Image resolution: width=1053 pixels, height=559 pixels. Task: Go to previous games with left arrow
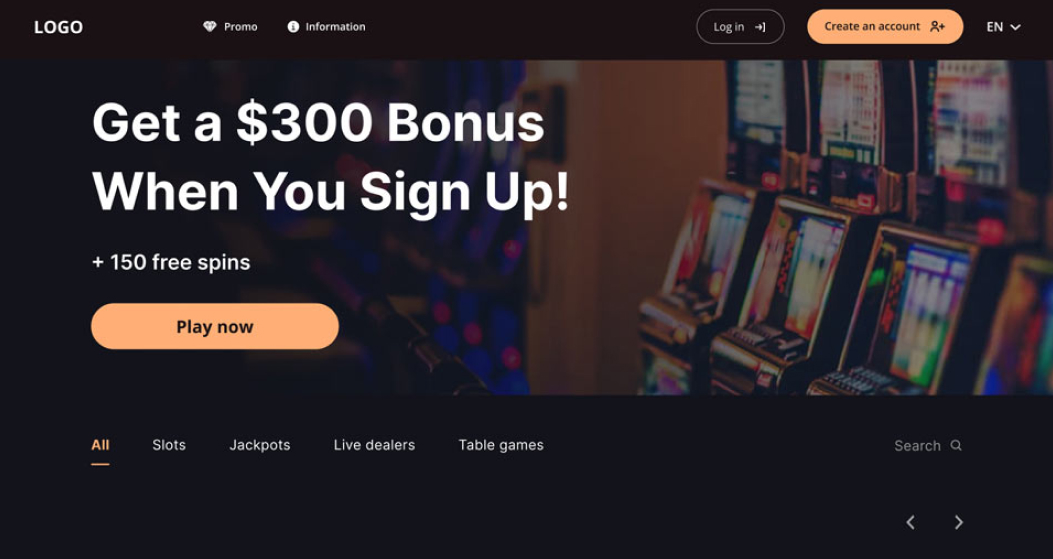coord(911,522)
